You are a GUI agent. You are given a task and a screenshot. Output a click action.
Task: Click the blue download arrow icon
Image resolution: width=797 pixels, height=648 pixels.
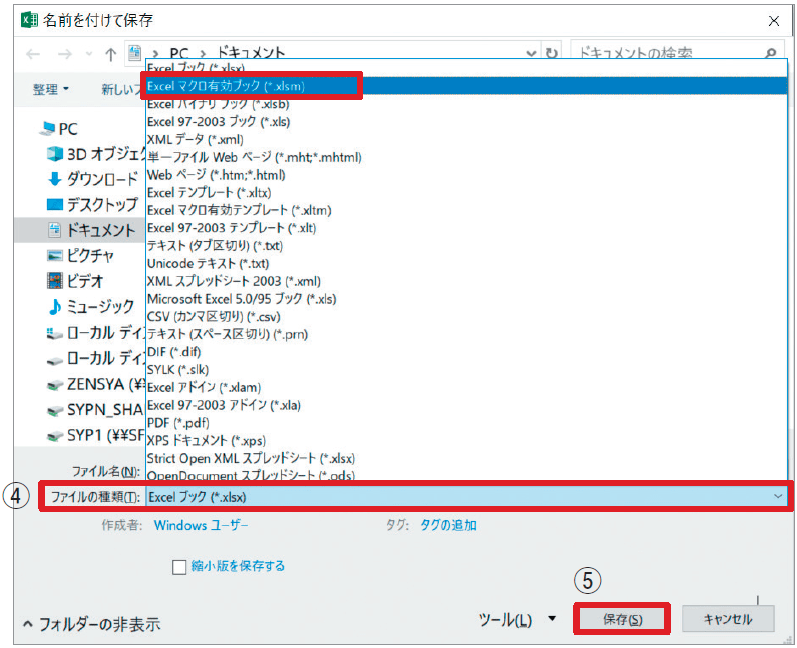click(54, 179)
